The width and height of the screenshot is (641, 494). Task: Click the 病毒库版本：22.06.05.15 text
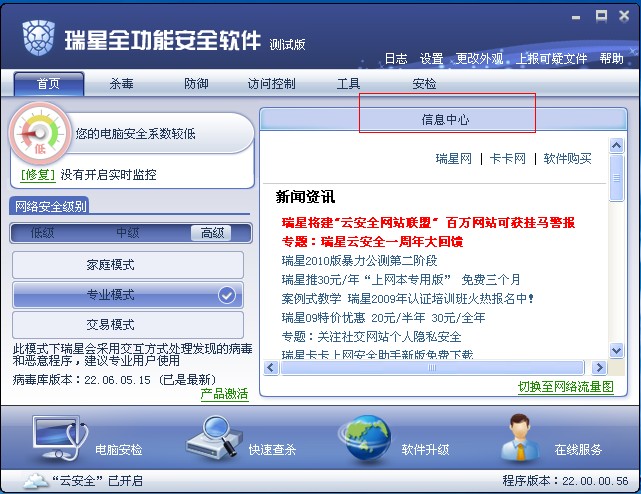82,380
